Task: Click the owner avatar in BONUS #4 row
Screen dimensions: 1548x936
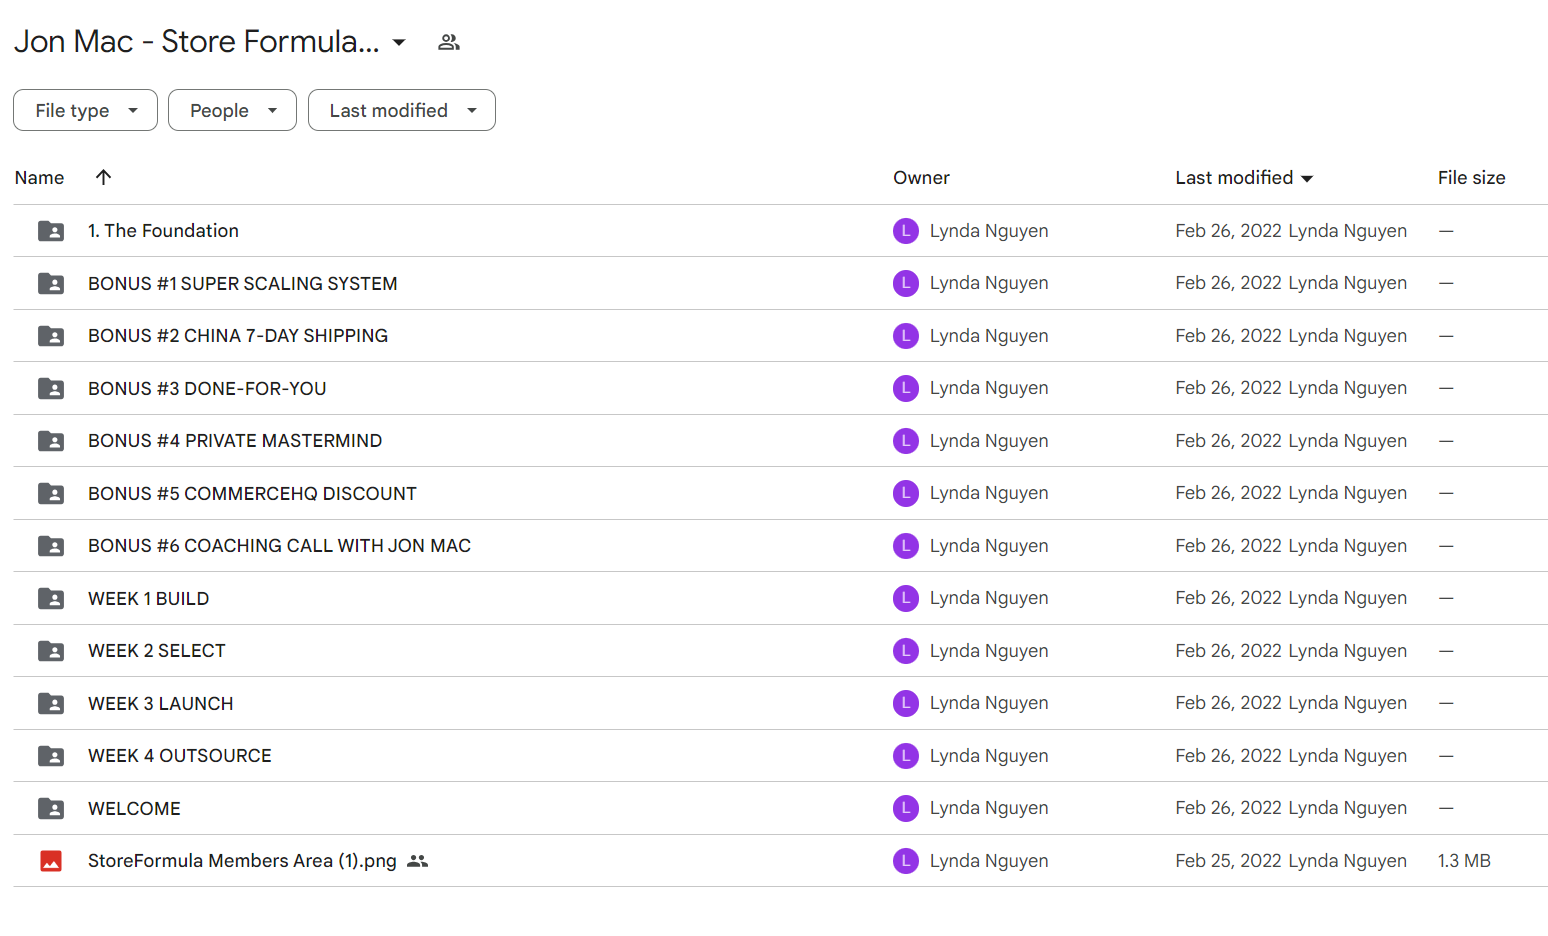Action: 906,441
